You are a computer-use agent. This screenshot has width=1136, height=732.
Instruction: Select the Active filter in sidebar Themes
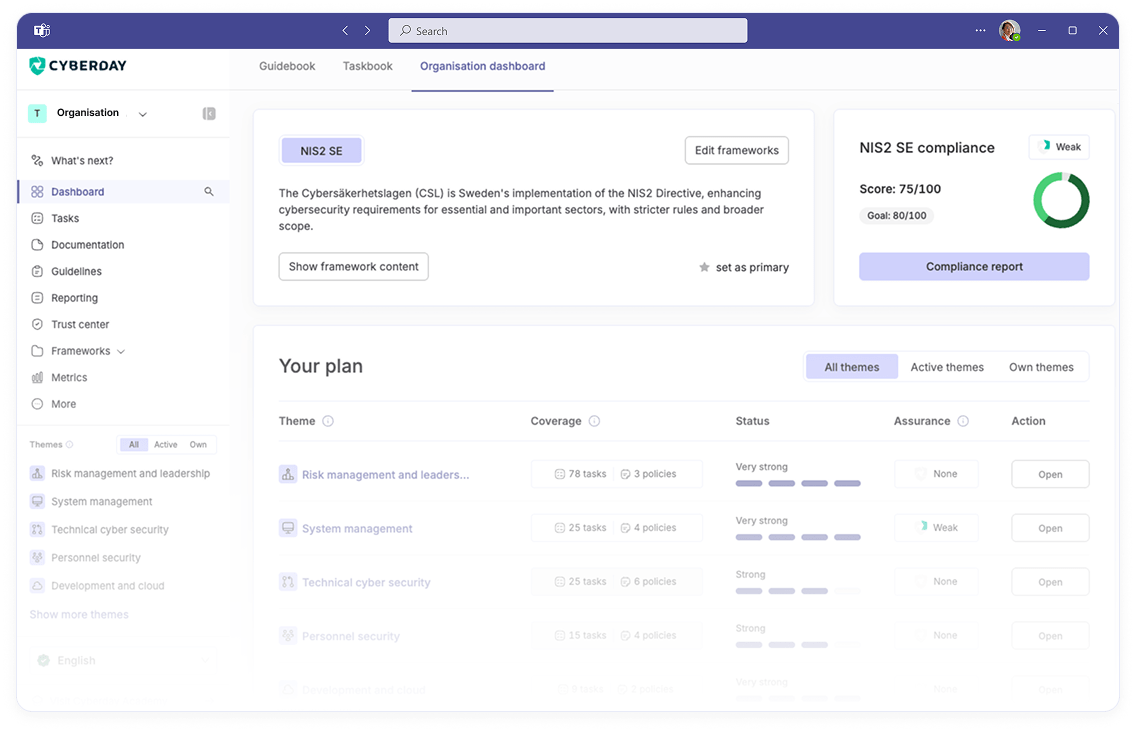point(165,444)
